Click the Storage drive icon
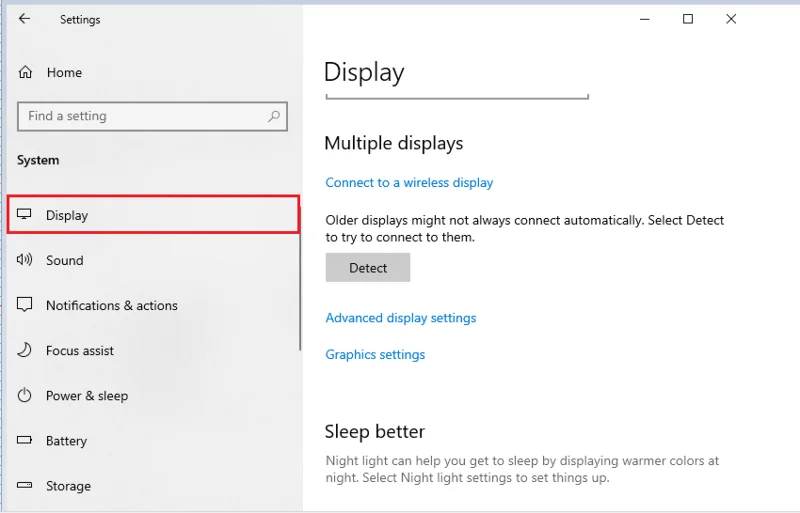The image size is (800, 513). (24, 485)
